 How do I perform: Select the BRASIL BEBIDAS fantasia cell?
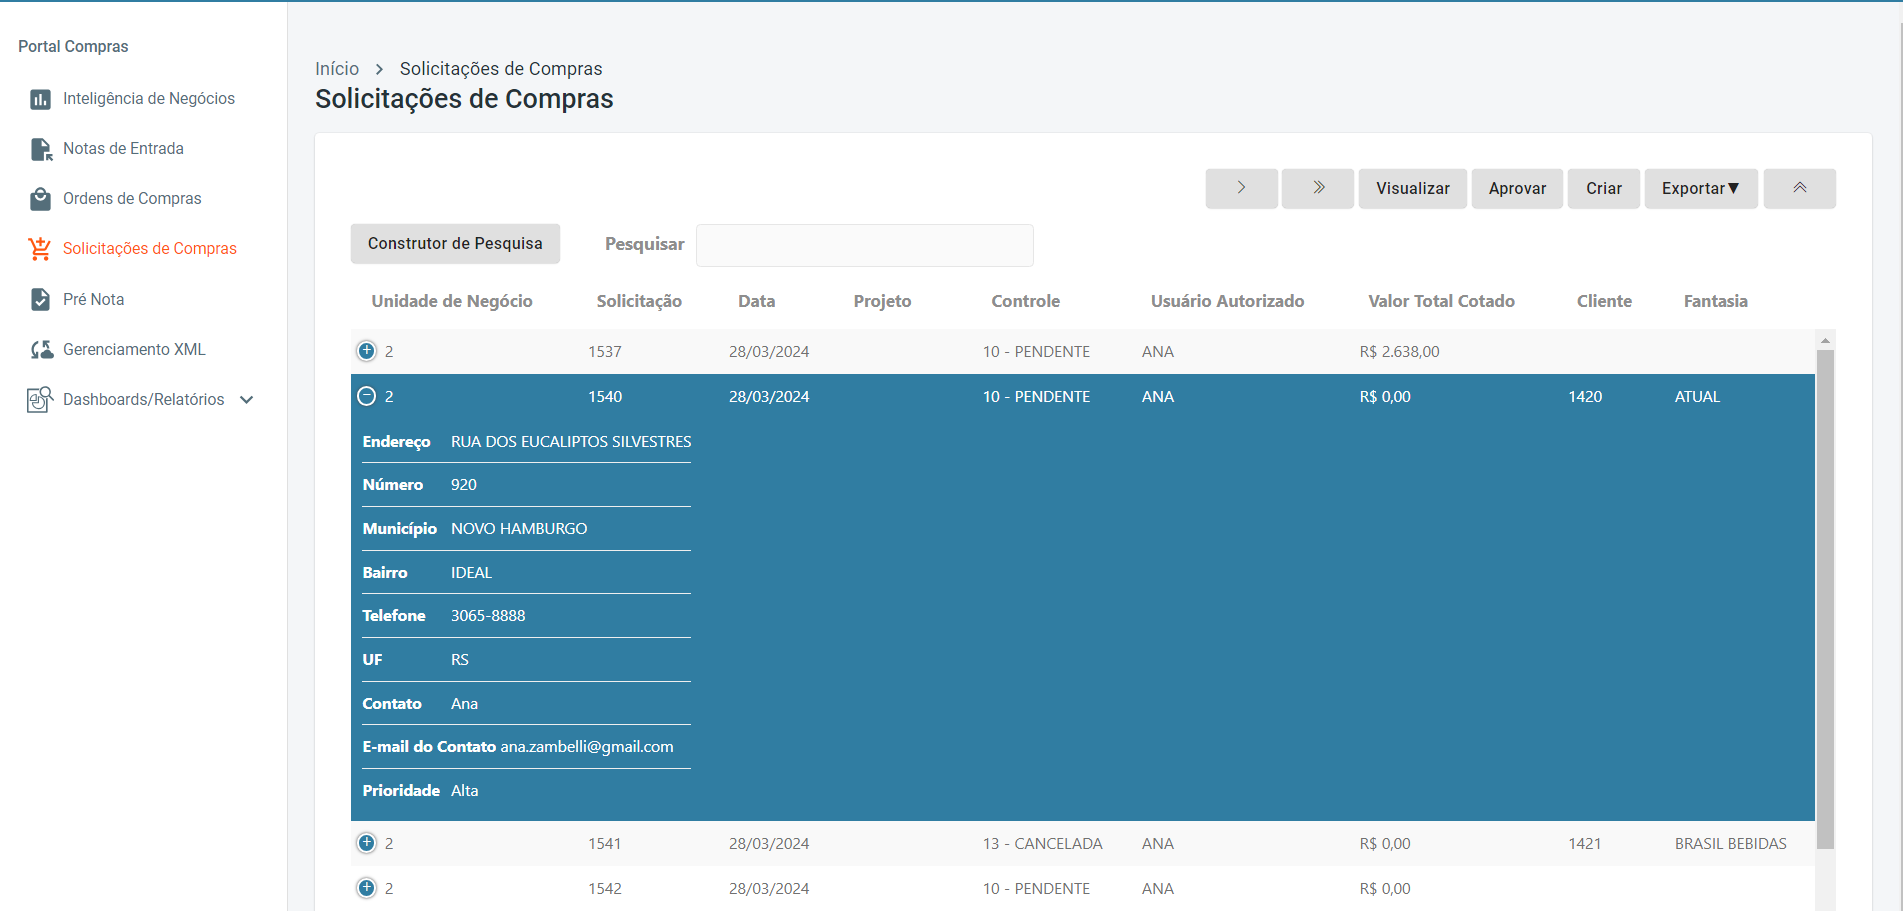click(x=1731, y=843)
